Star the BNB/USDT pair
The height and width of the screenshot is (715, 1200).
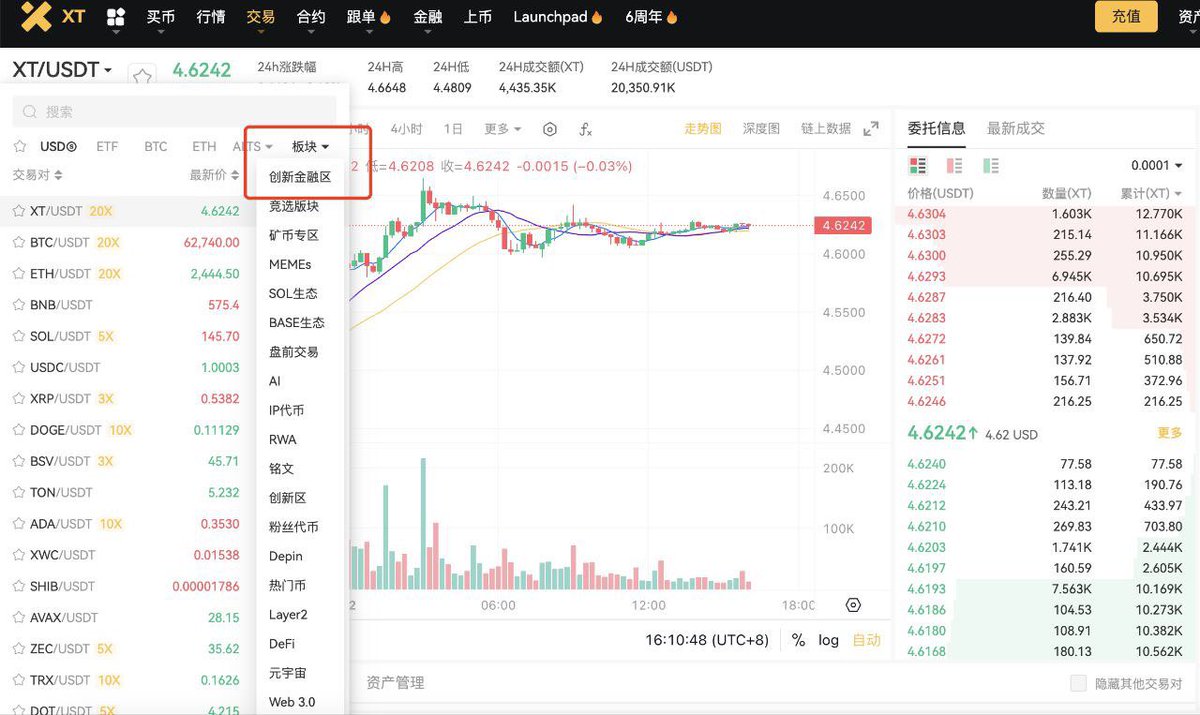click(x=18, y=304)
